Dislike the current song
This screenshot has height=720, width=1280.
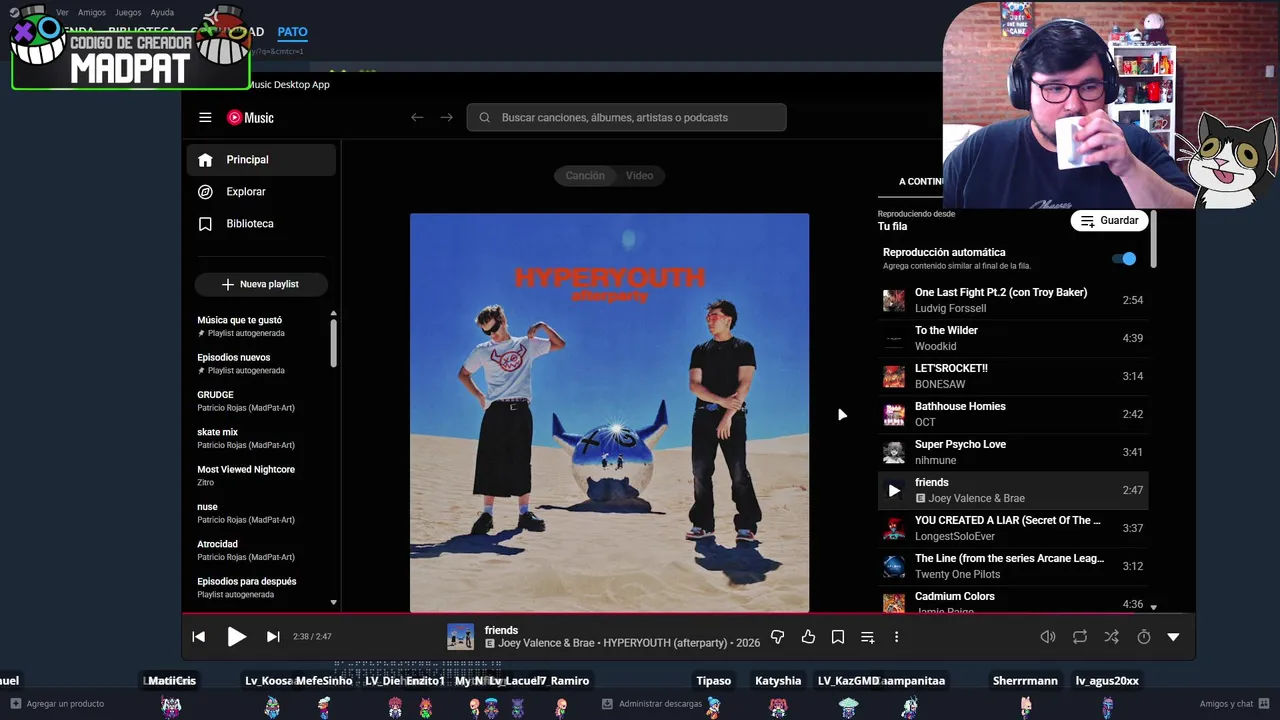[777, 637]
